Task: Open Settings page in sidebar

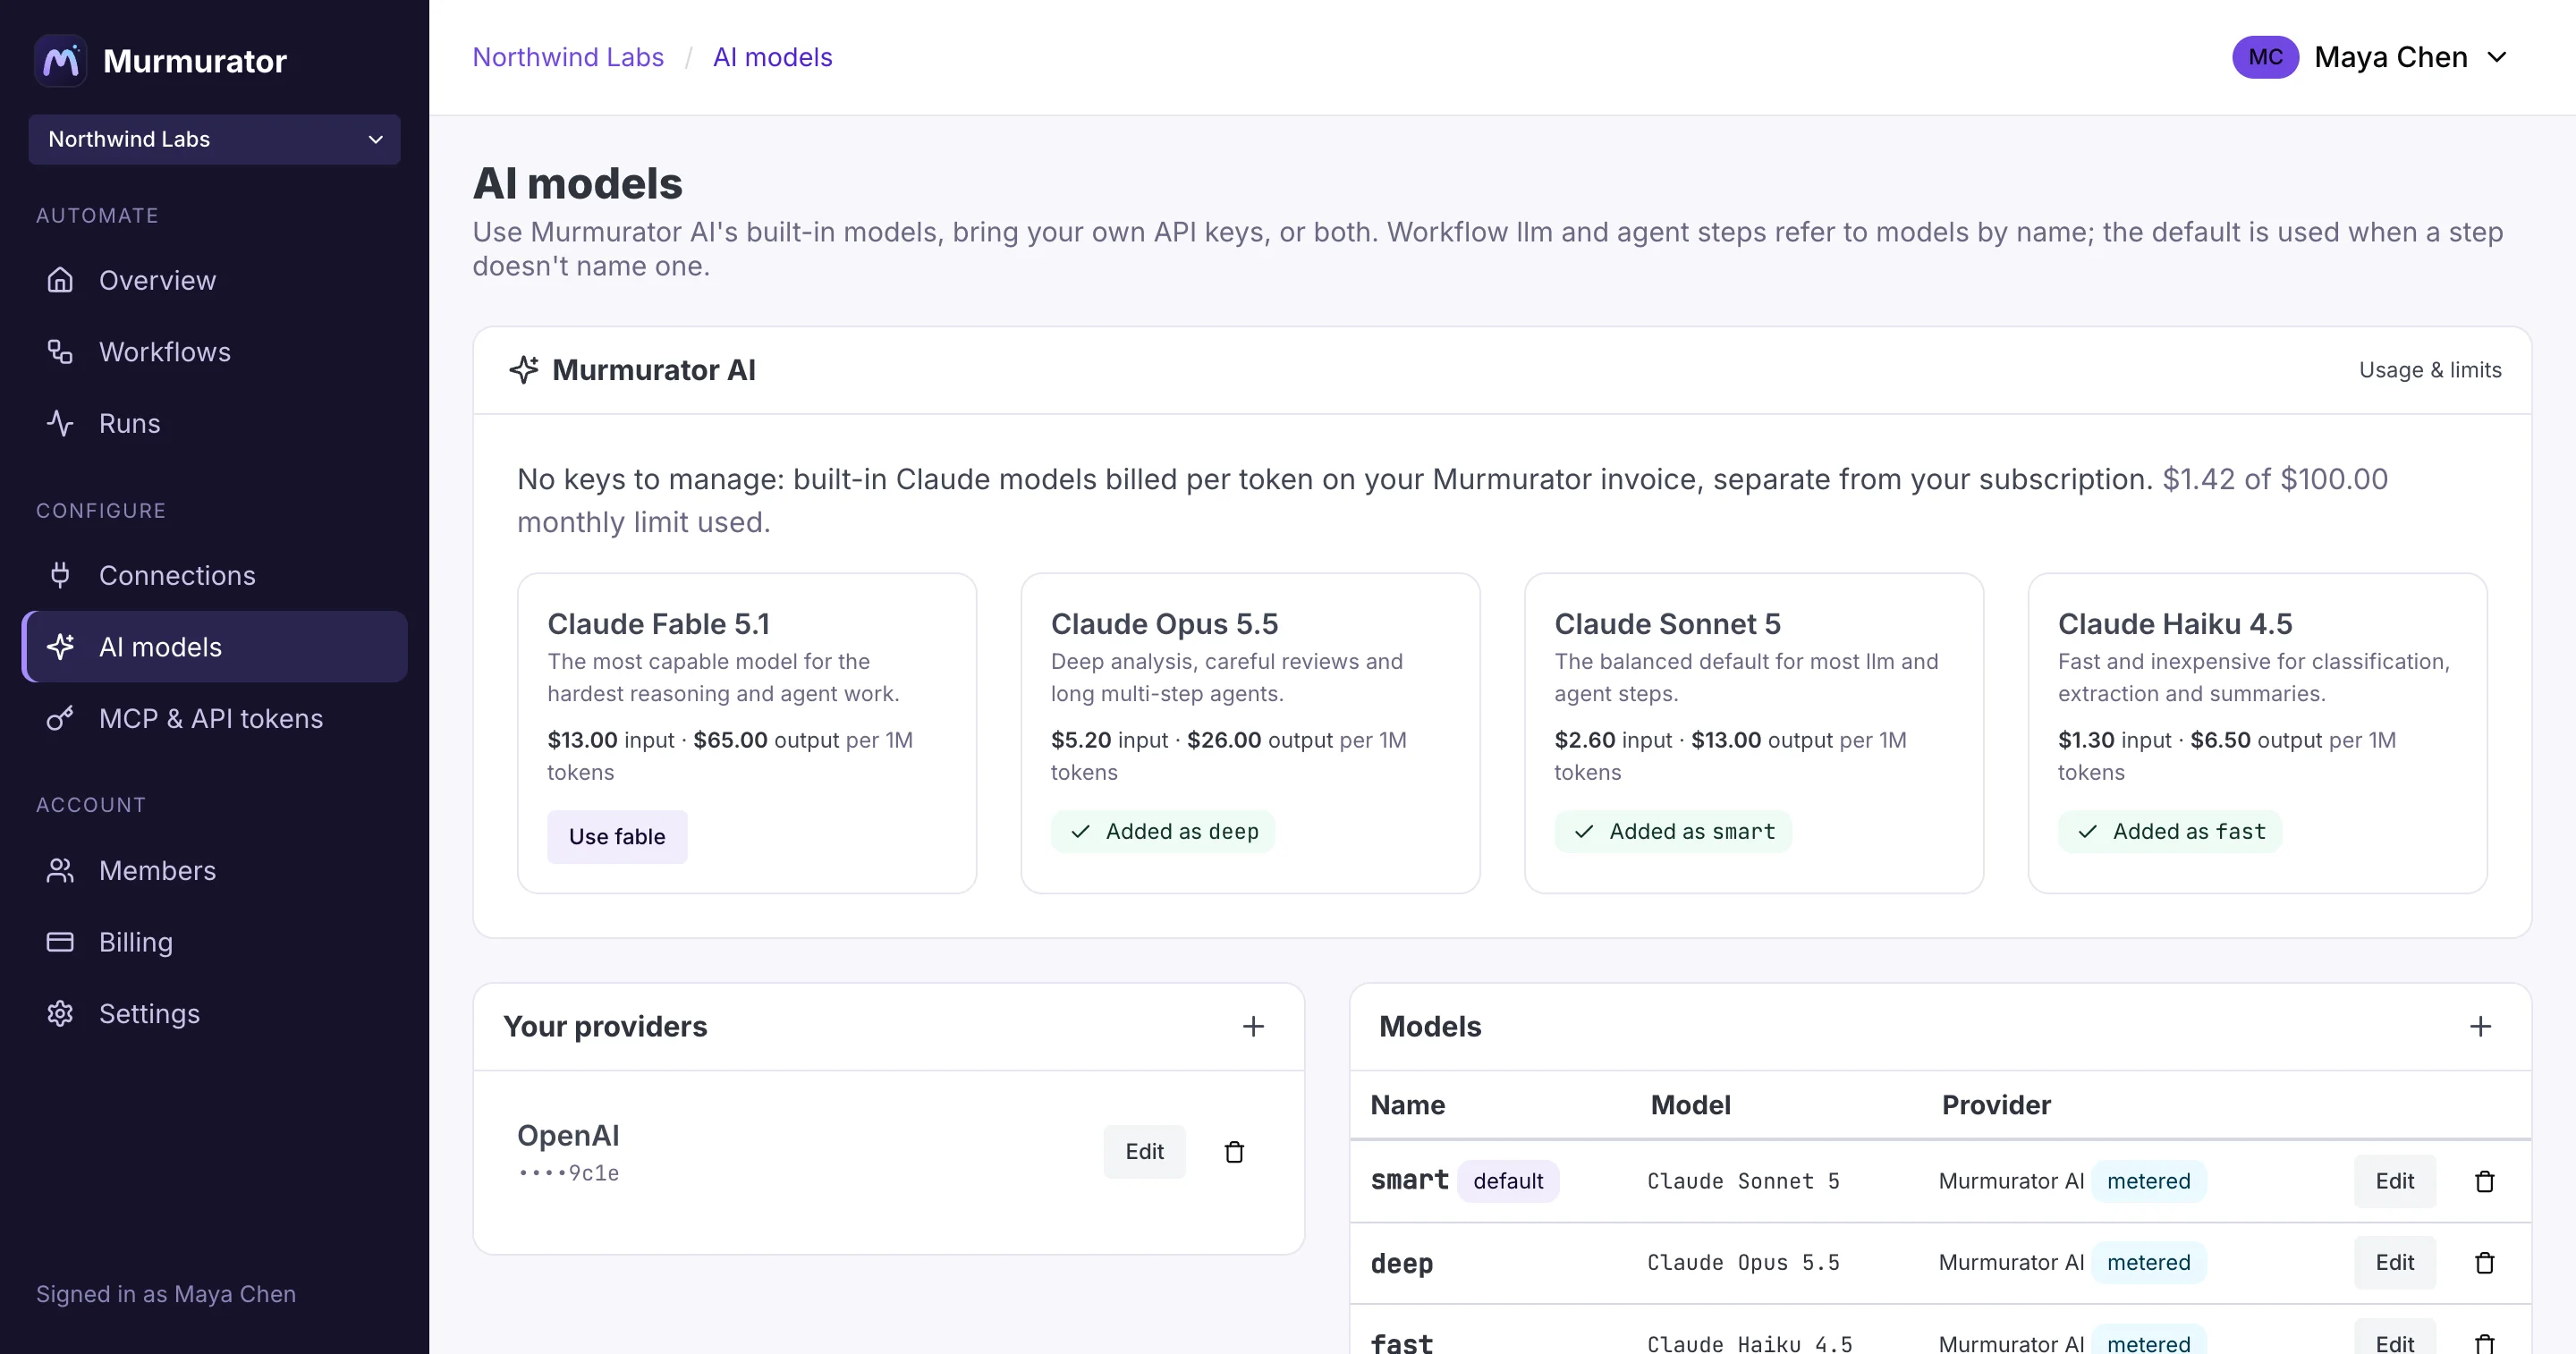Action: click(214, 1013)
